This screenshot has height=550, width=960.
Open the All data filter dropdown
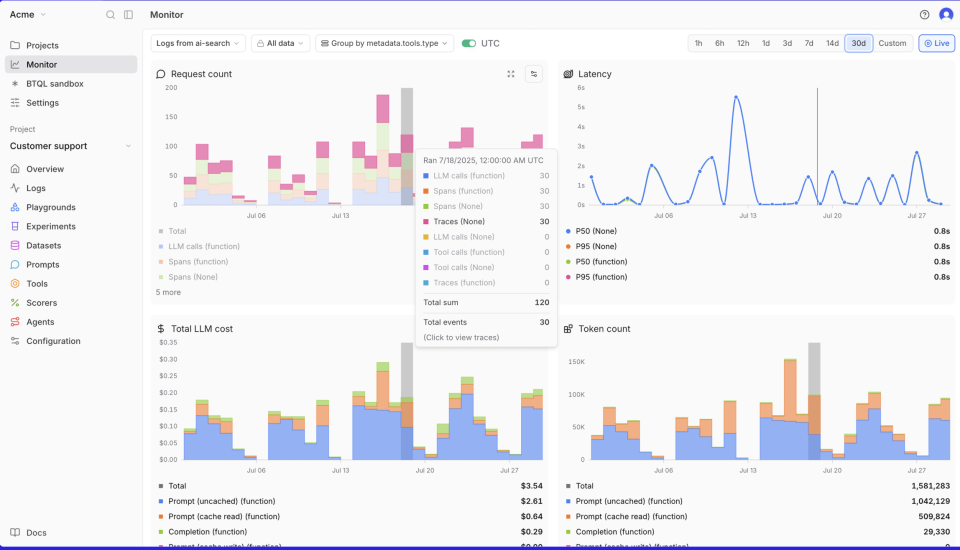point(280,44)
